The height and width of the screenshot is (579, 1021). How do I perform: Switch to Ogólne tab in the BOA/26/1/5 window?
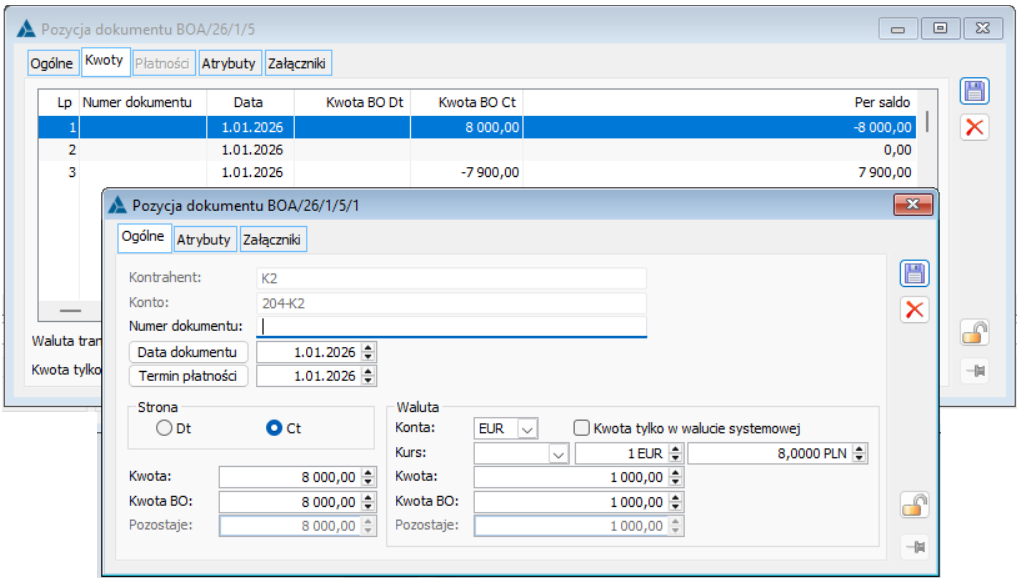[52, 63]
